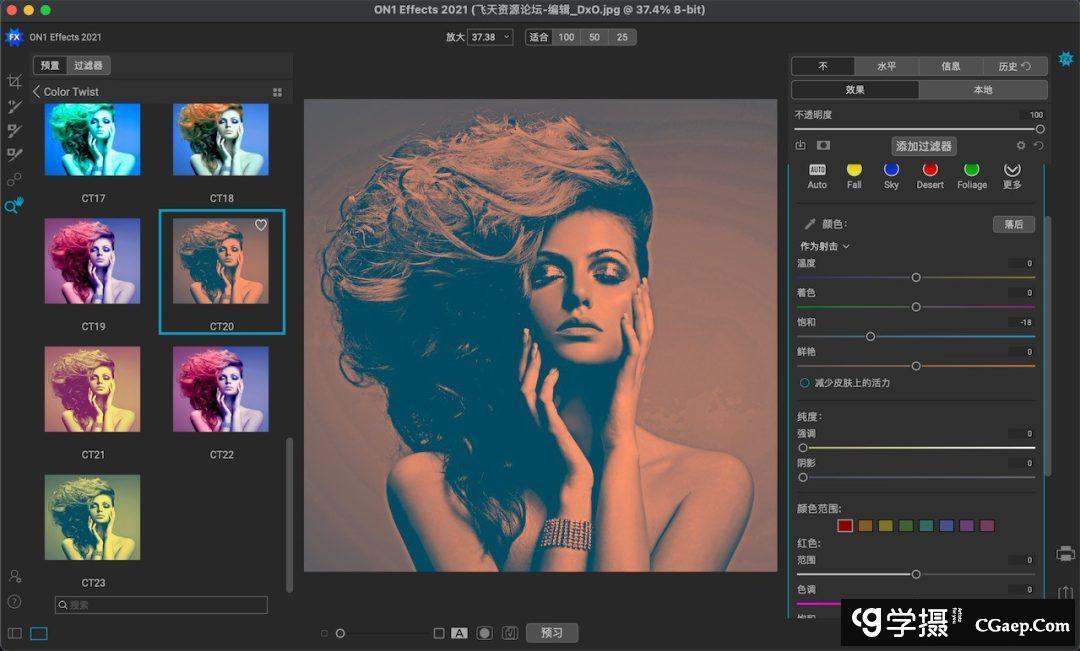Toggle the mask view icon beside 预习
The height and width of the screenshot is (651, 1080).
[x=484, y=633]
